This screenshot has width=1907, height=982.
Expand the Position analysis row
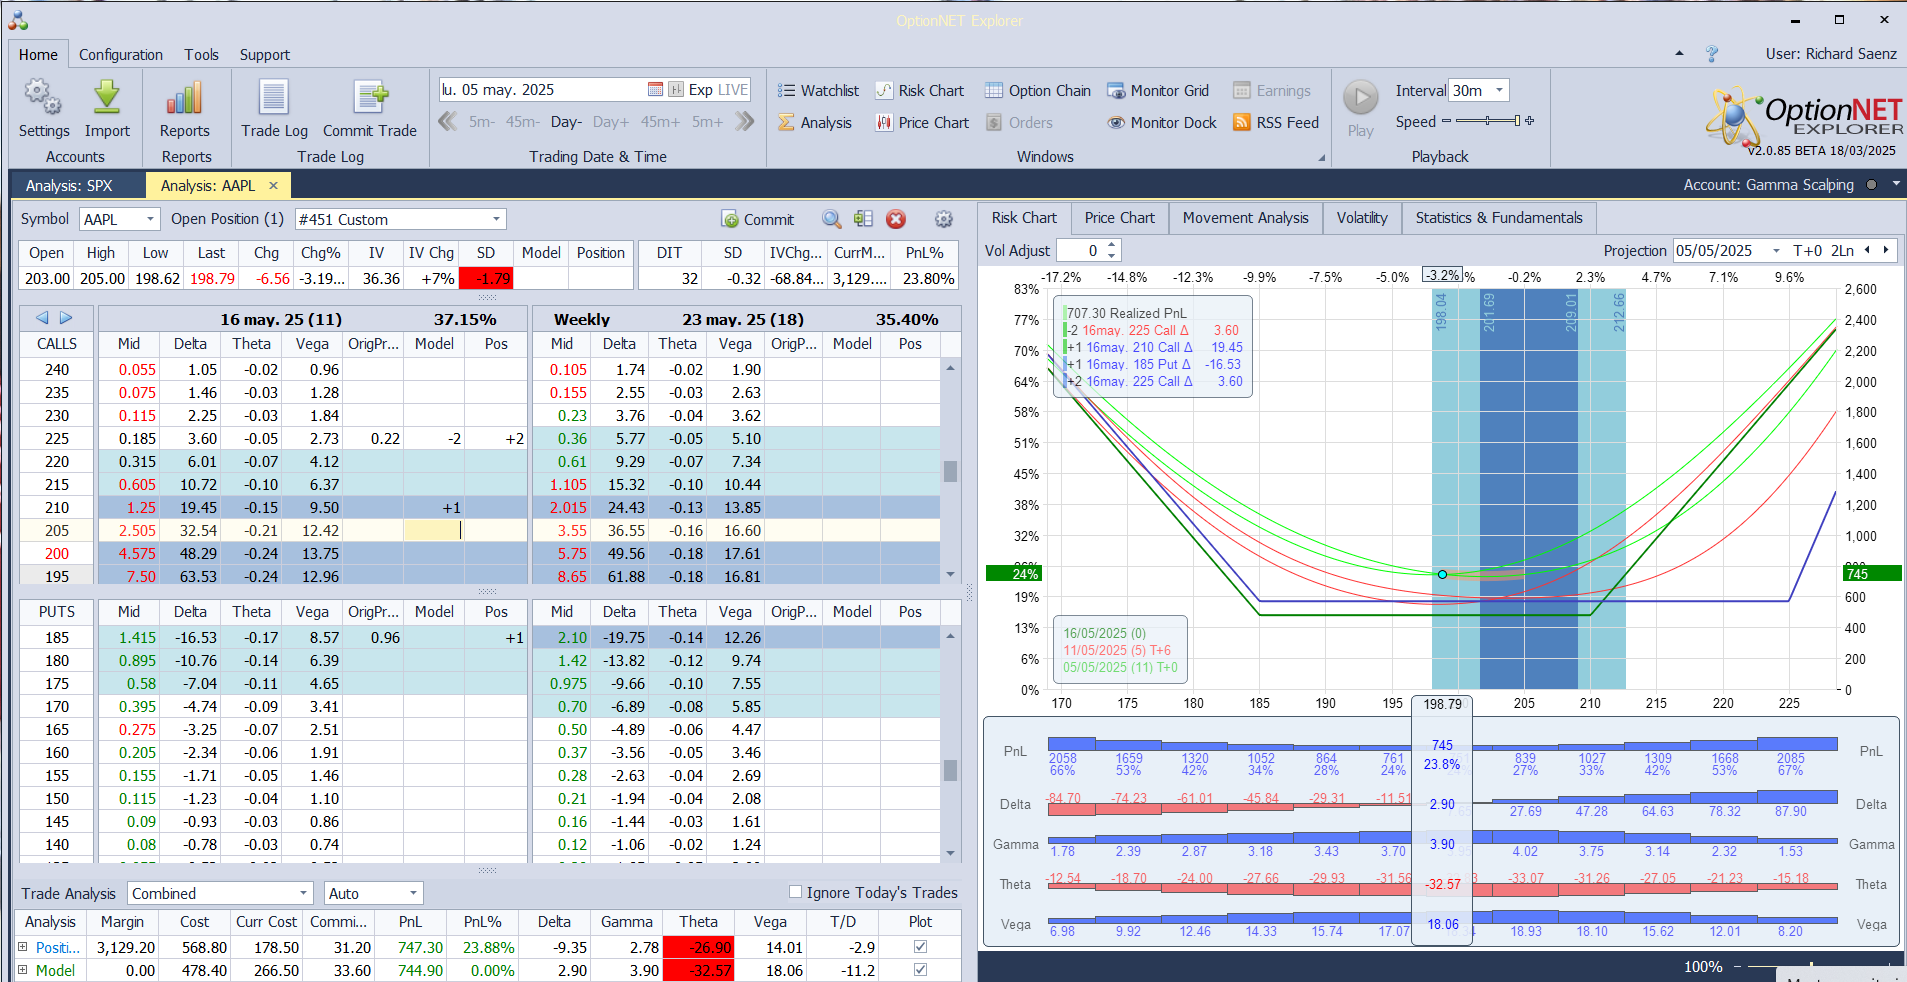coord(23,946)
